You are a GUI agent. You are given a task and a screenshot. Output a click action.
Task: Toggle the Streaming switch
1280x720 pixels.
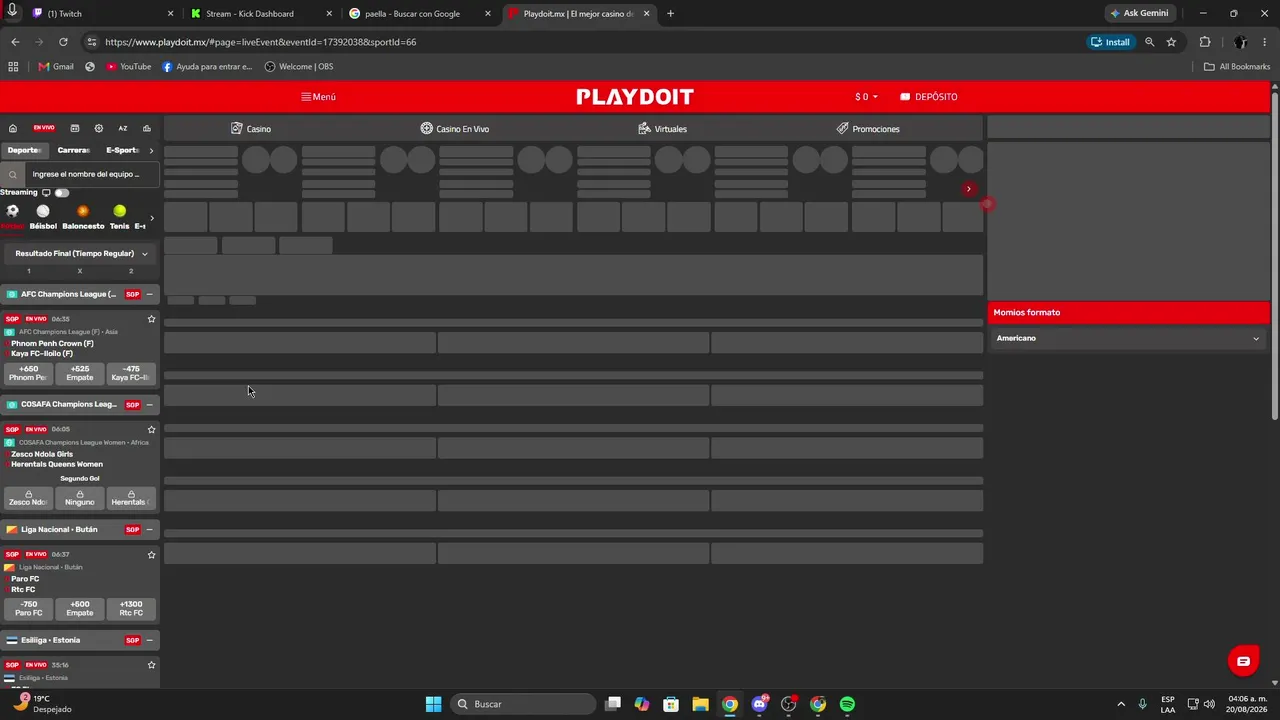[62, 192]
